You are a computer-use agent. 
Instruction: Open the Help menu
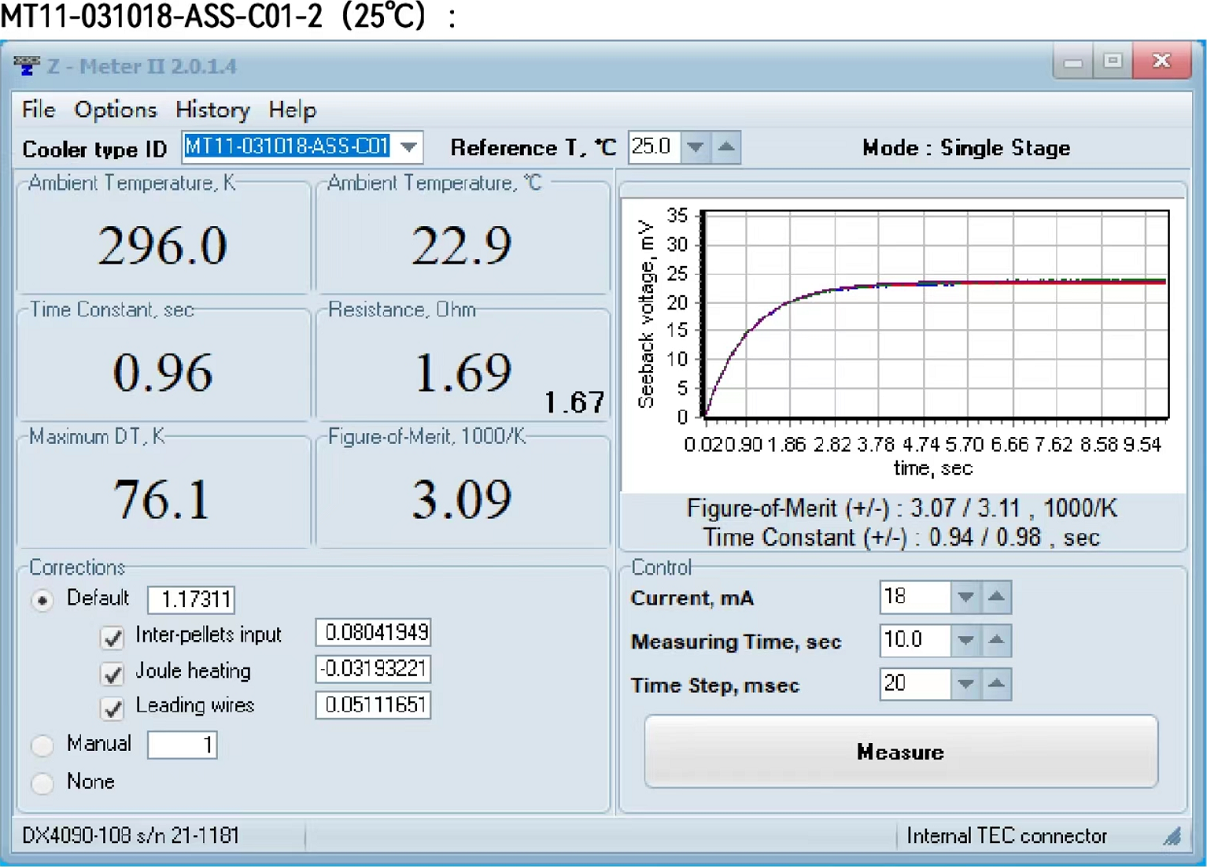(292, 109)
